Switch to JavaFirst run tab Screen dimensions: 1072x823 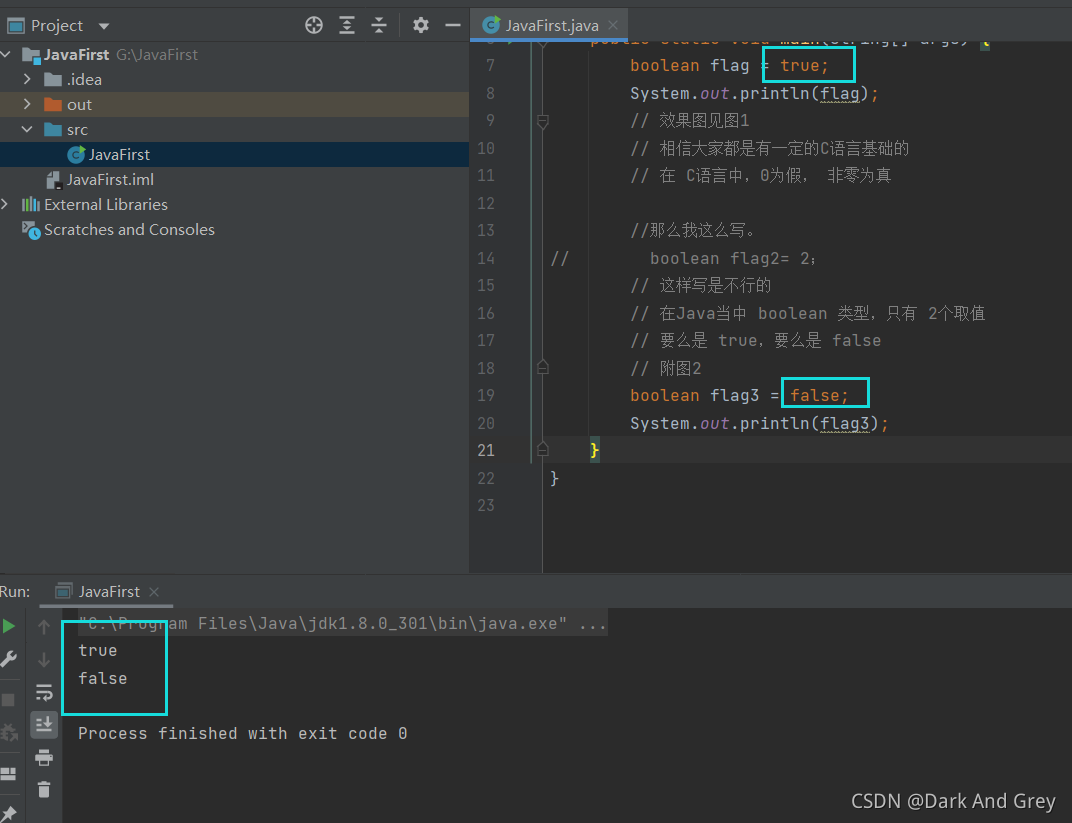(x=108, y=591)
